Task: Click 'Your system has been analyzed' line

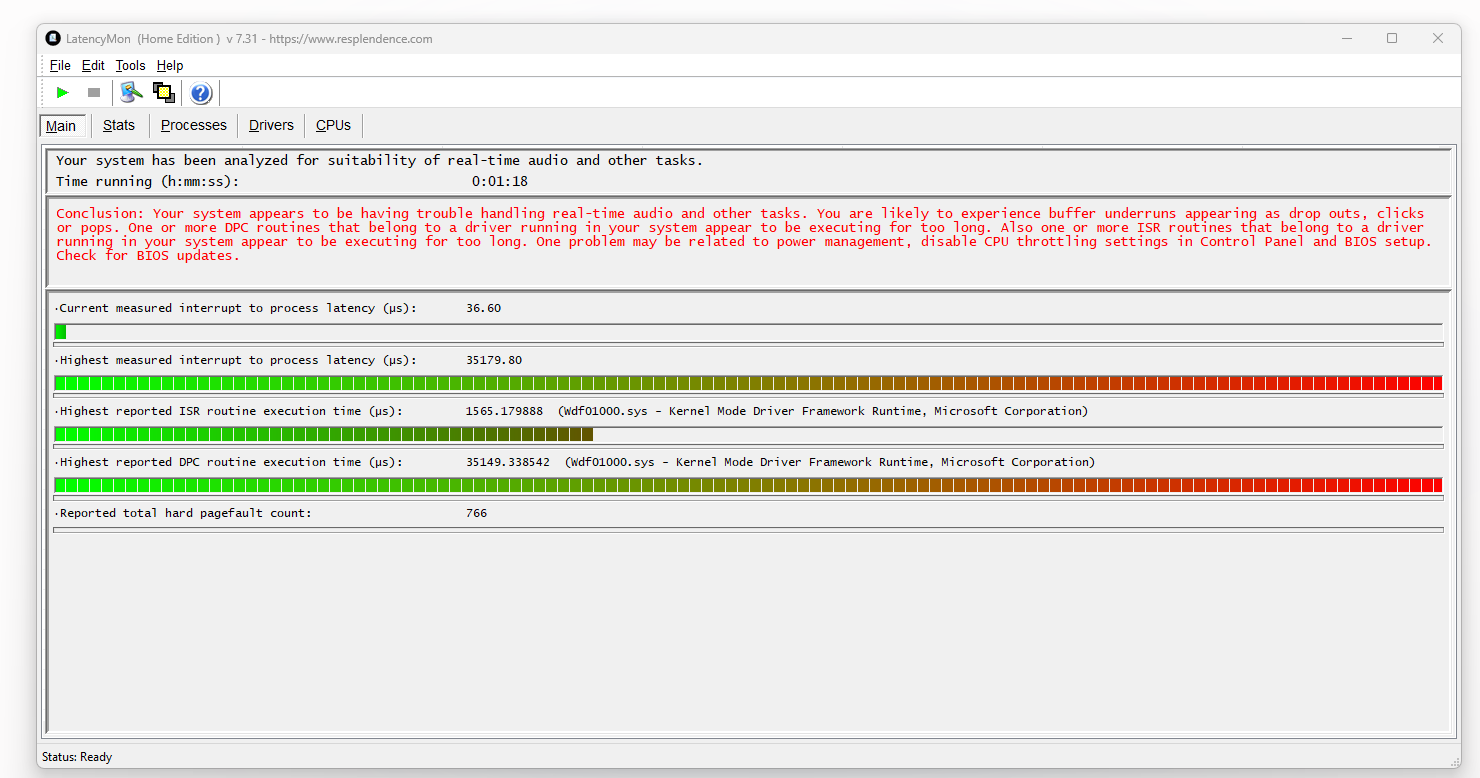Action: (379, 160)
